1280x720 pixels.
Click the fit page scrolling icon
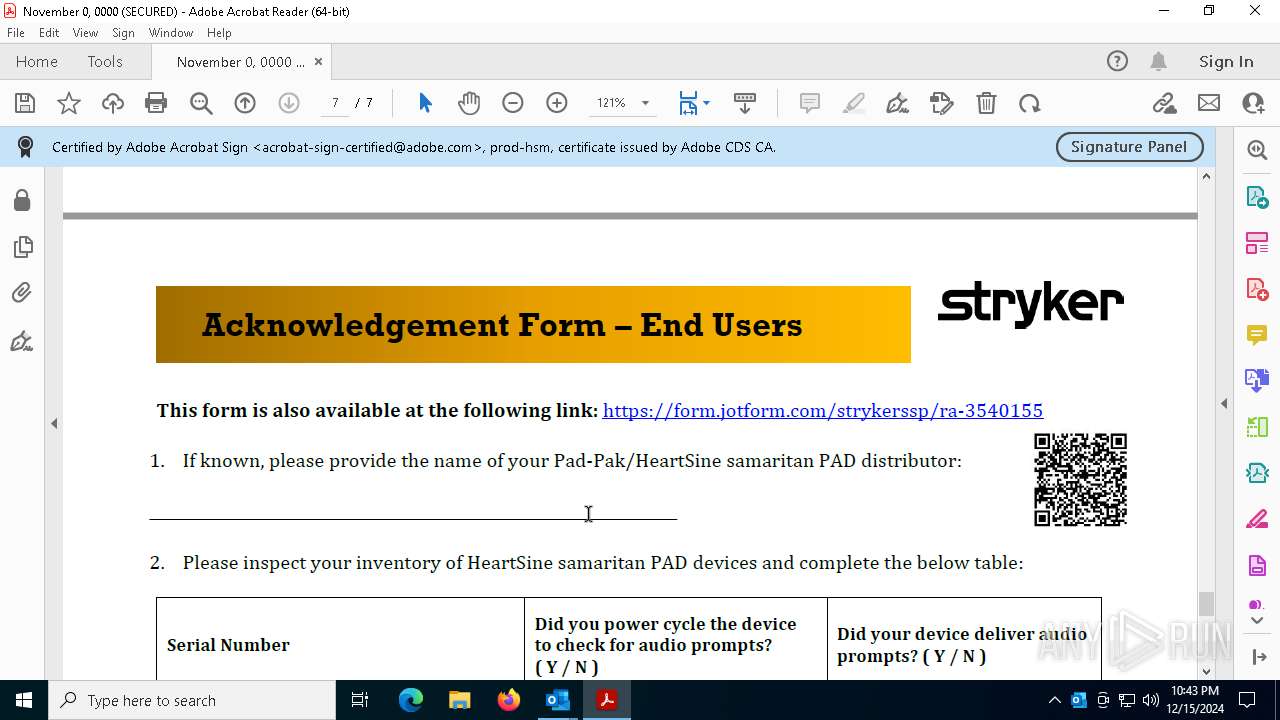(688, 103)
